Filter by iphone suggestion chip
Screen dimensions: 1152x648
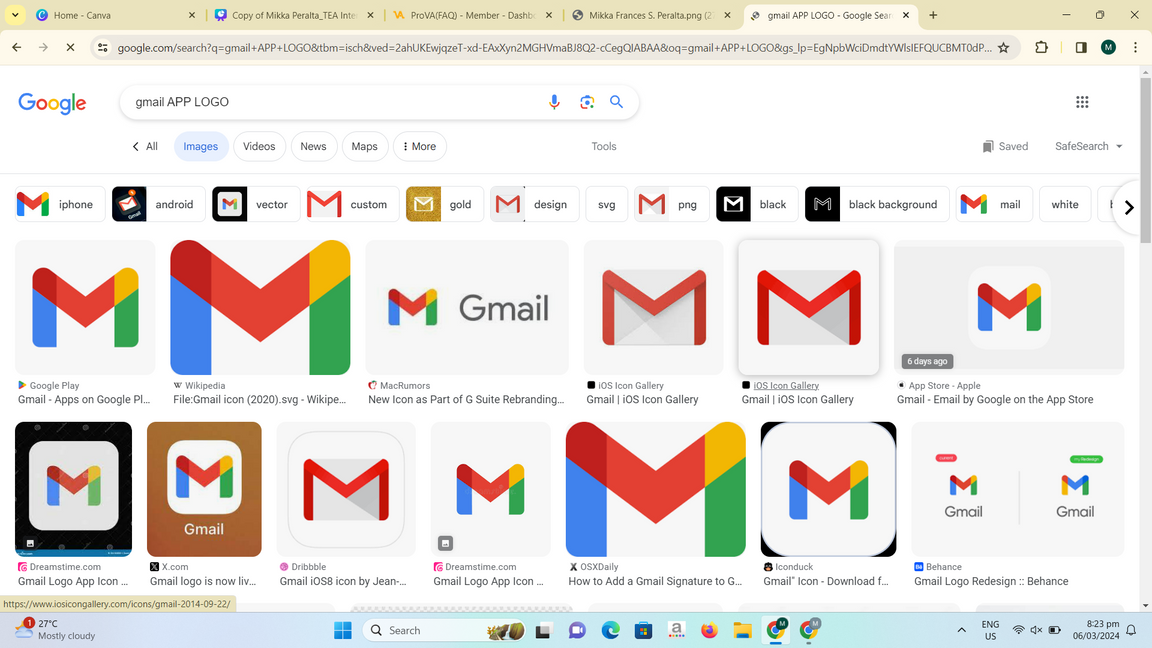click(58, 204)
